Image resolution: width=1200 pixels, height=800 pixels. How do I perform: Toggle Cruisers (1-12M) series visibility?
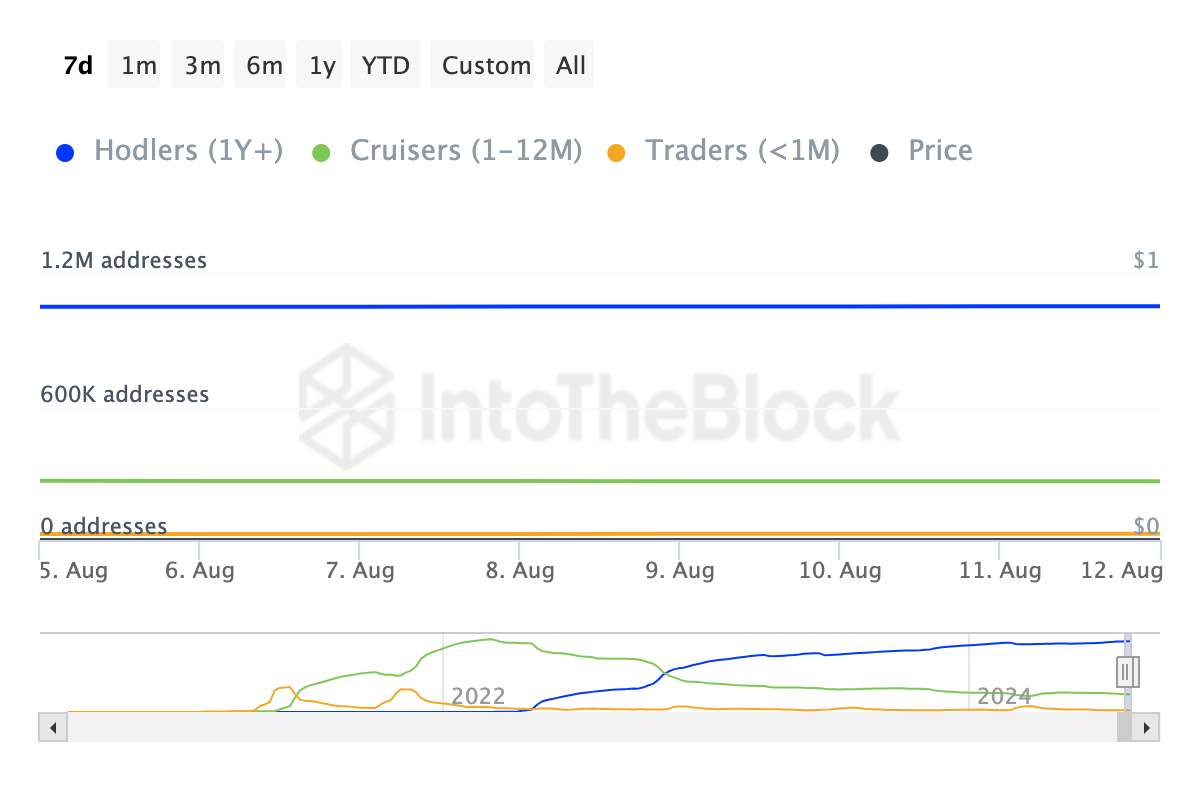click(x=465, y=151)
